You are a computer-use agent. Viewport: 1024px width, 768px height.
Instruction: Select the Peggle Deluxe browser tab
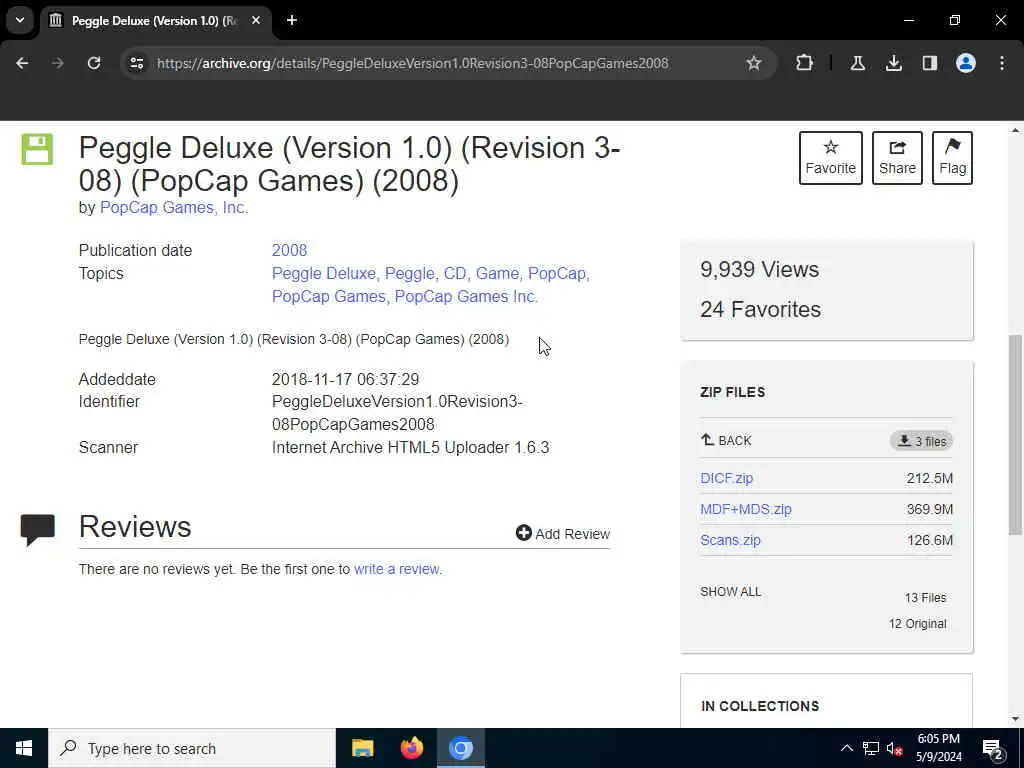click(x=155, y=21)
